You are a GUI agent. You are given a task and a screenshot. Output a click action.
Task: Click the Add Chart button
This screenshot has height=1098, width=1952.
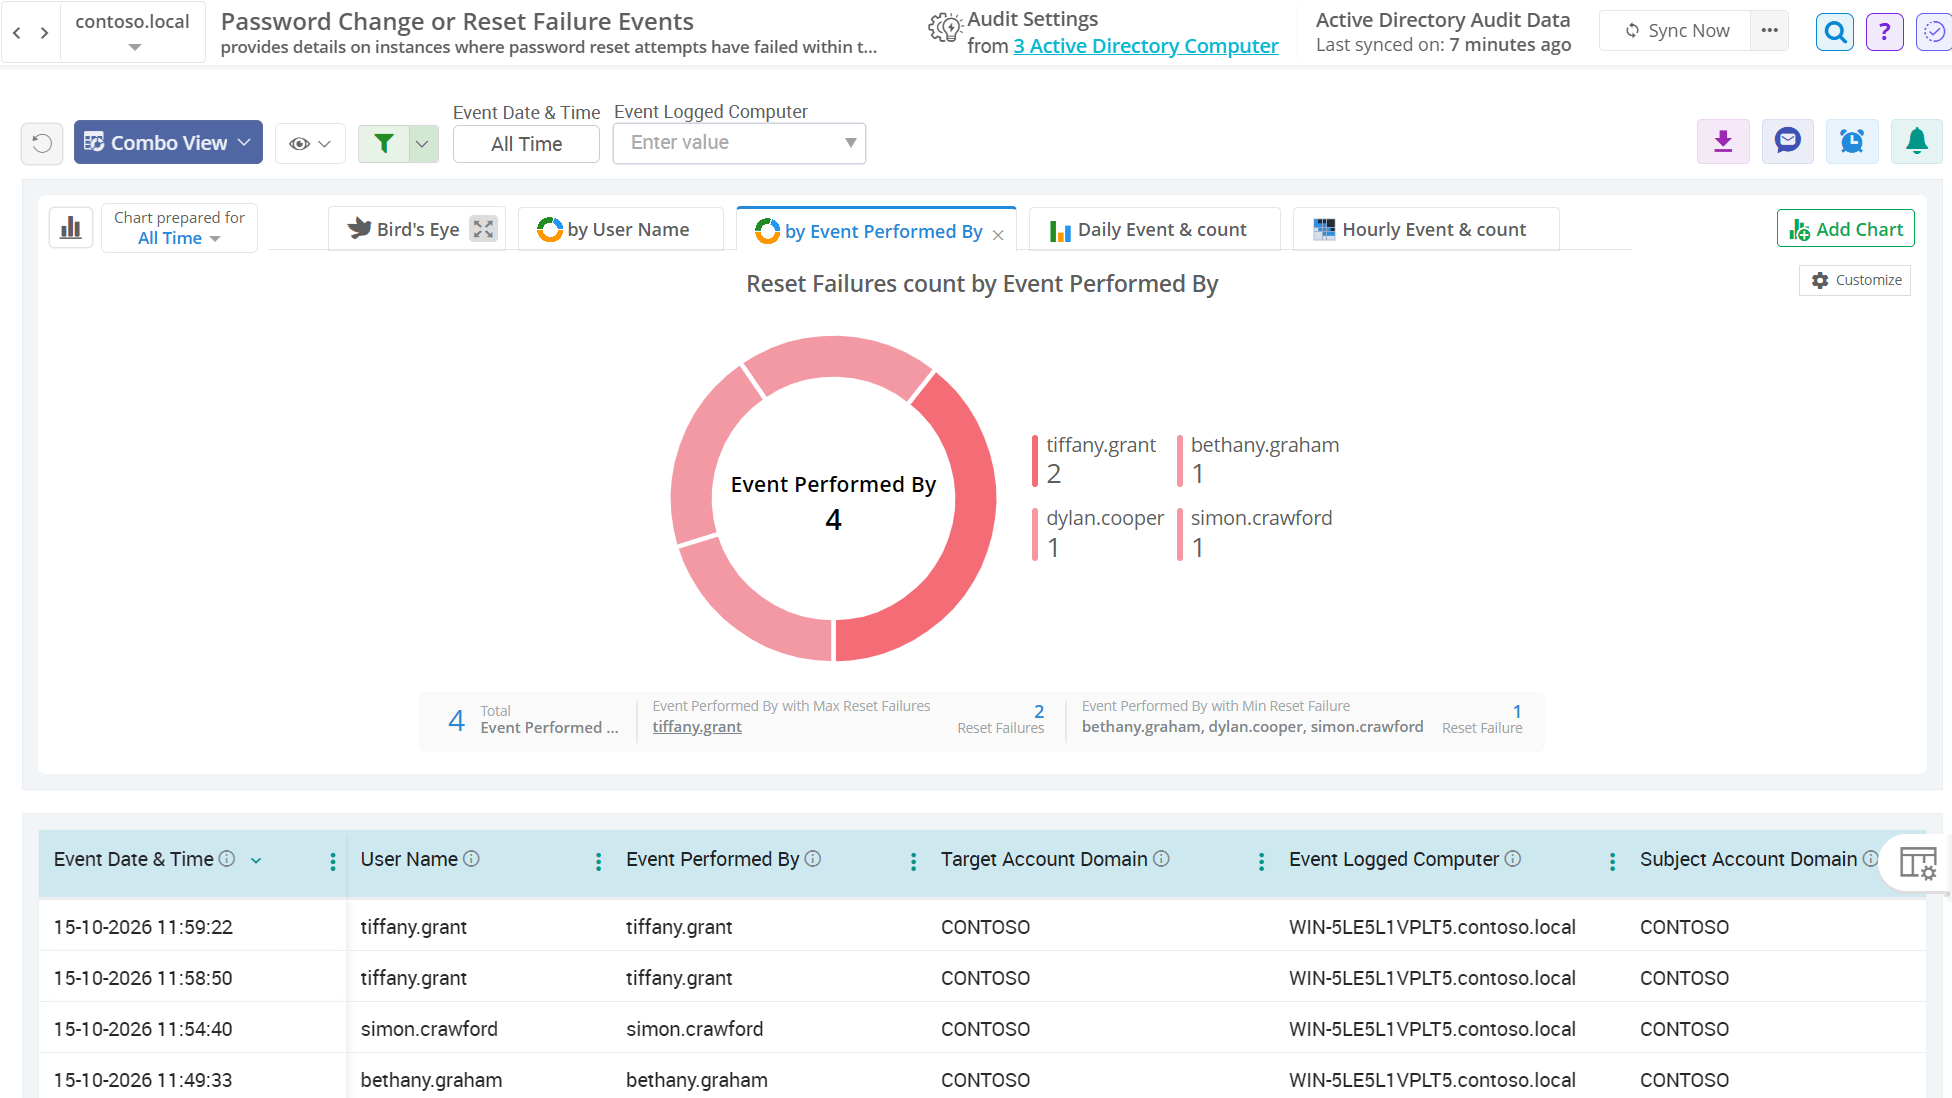coord(1846,229)
